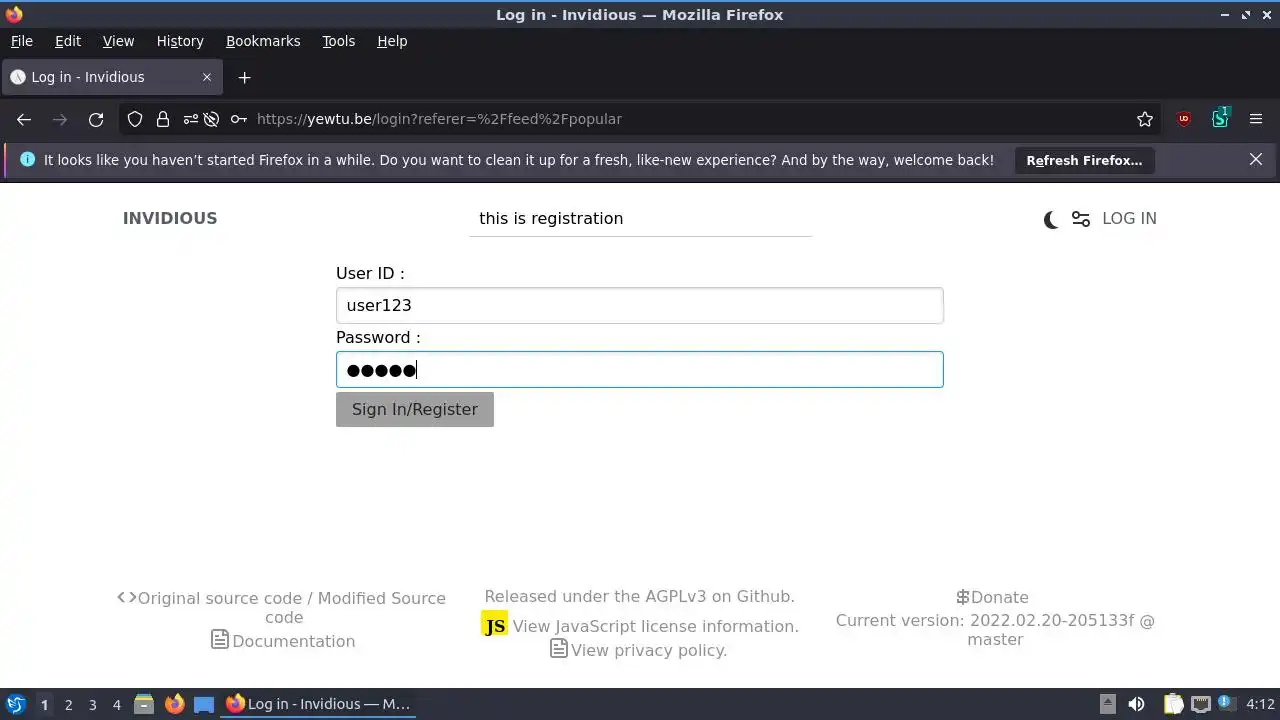Open the Firefox hamburger application menu
The image size is (1280, 720).
[1256, 119]
